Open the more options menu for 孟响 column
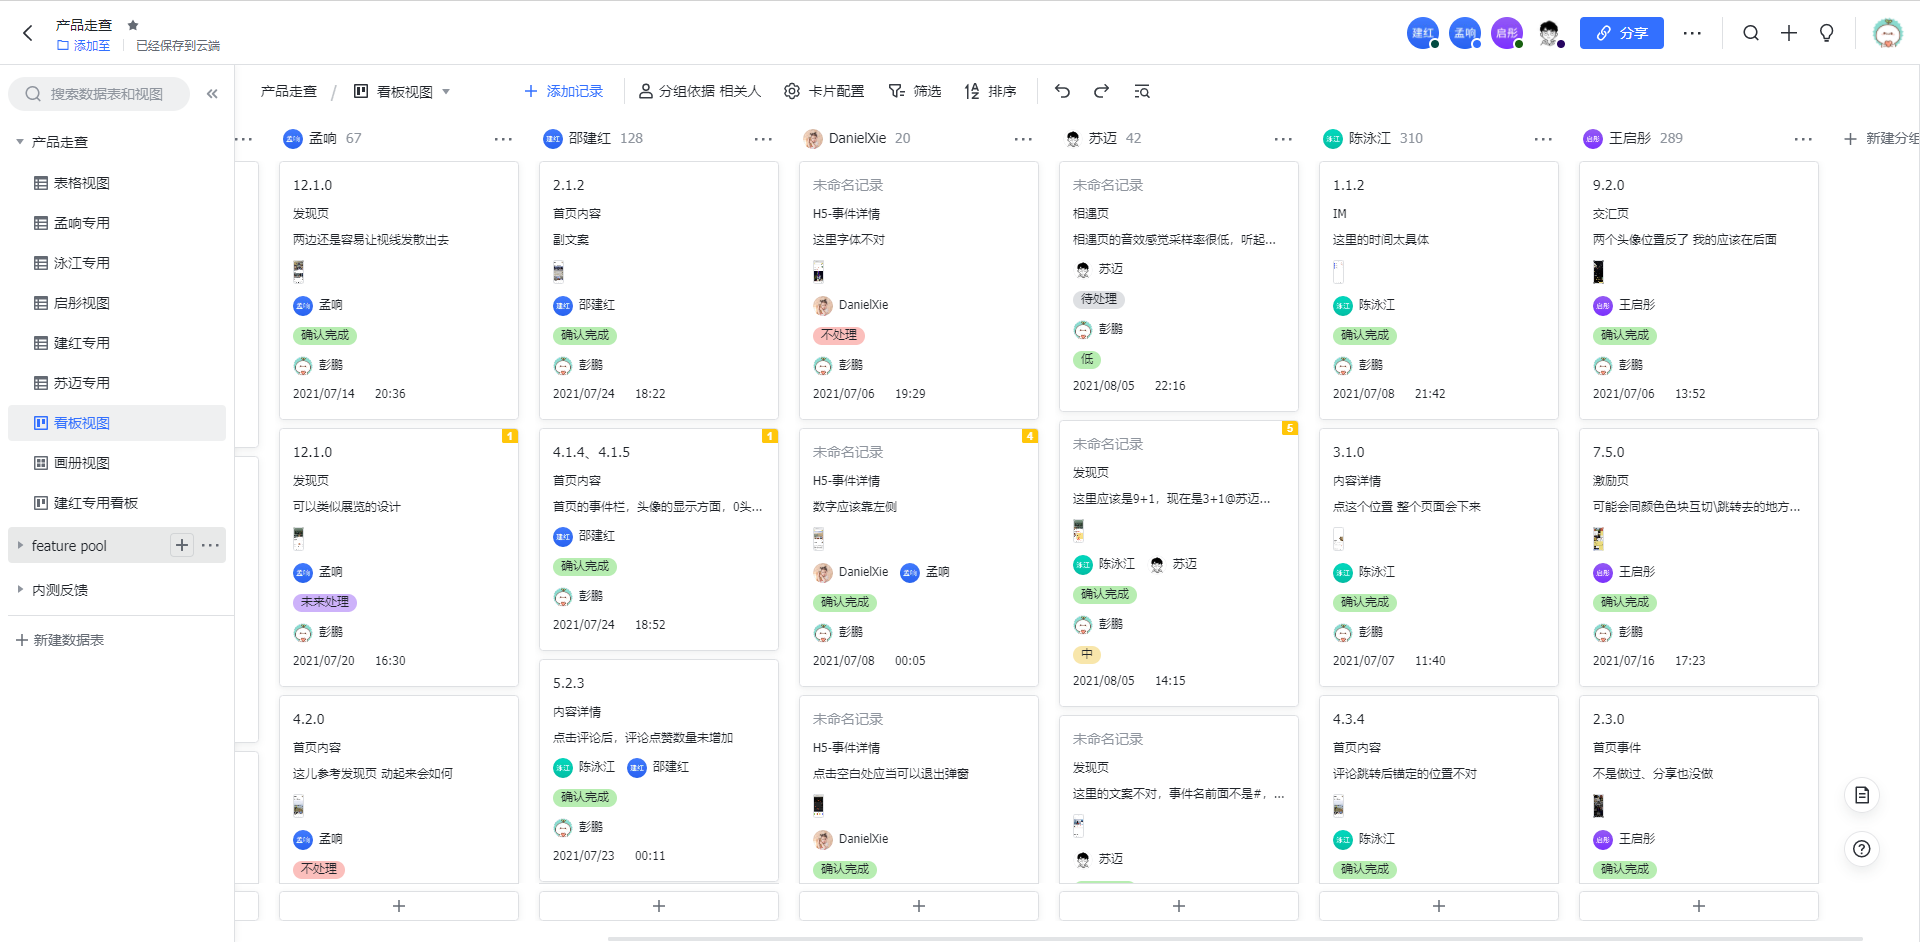Screen dimensions: 1920x942 tap(503, 139)
